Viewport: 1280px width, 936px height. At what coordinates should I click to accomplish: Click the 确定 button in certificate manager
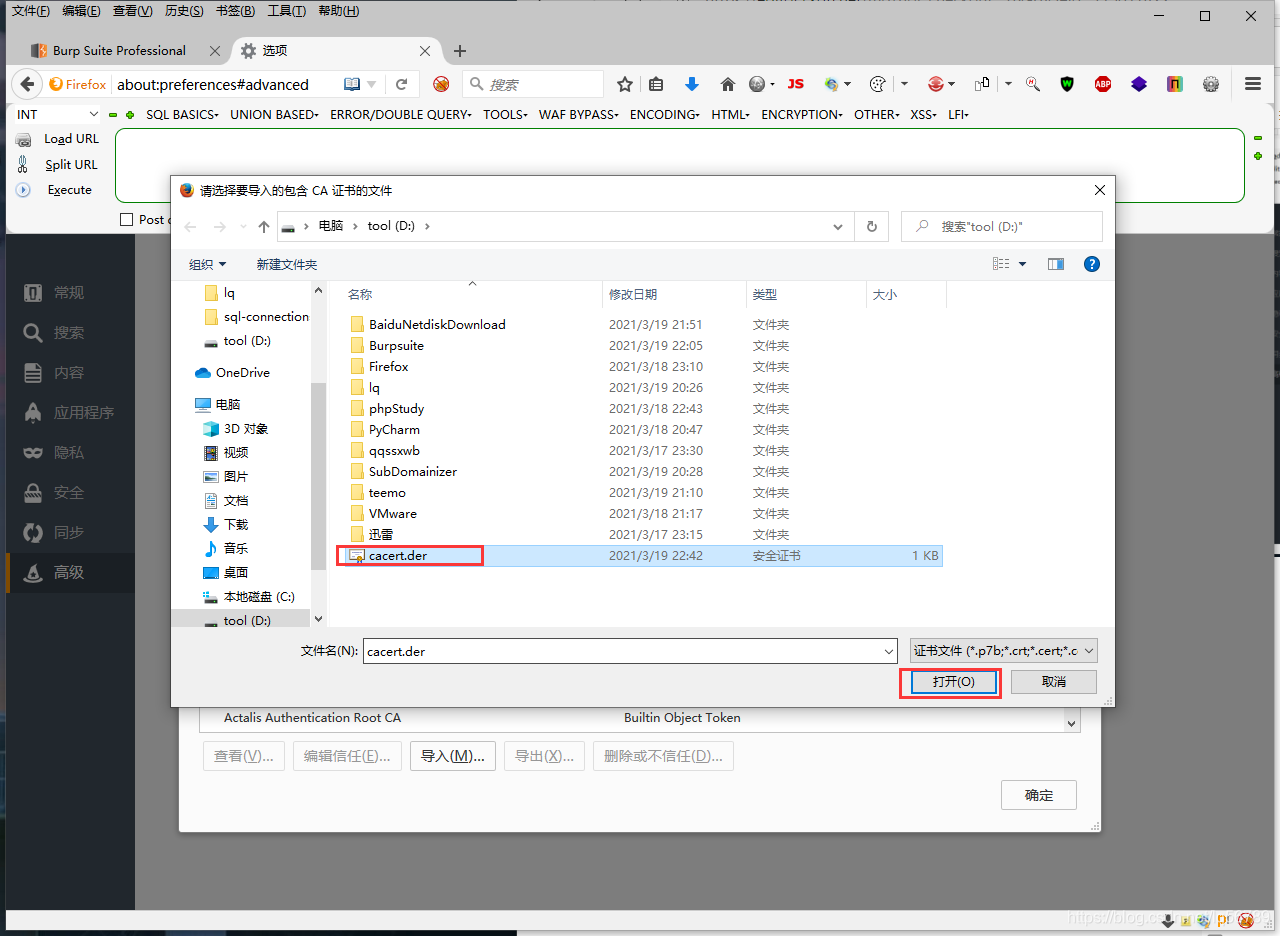tap(1039, 795)
